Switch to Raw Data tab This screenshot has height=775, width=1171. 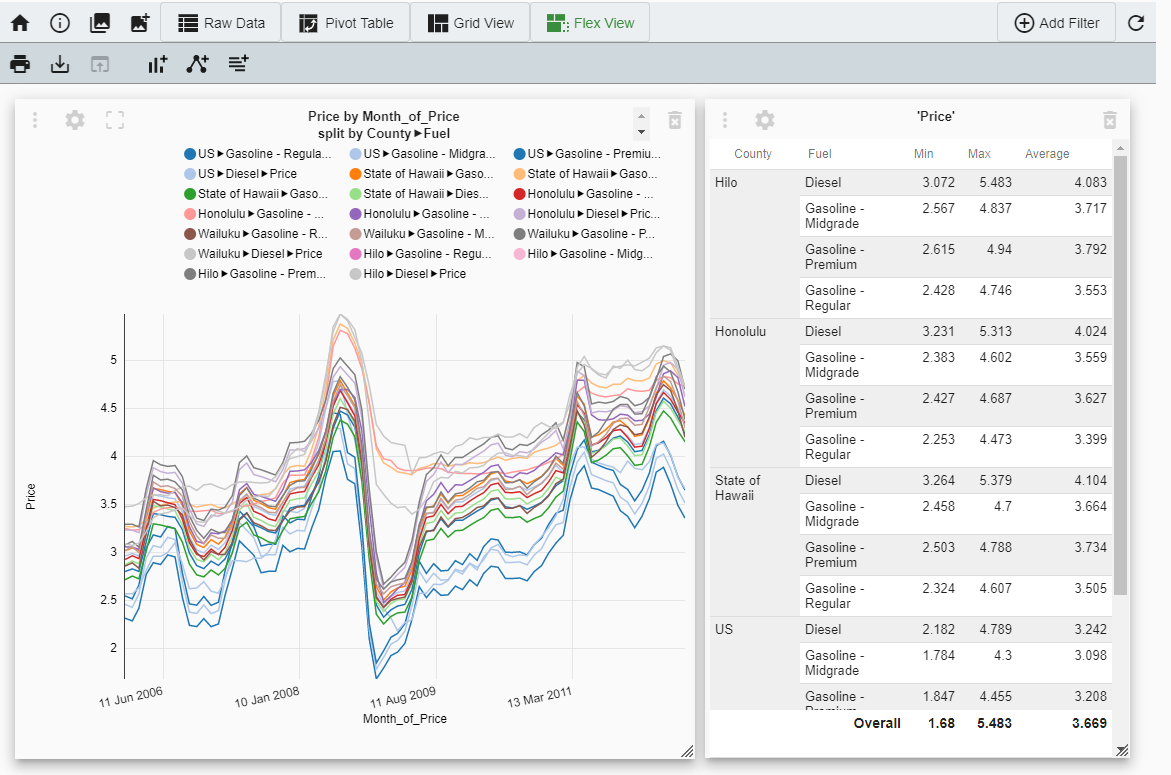(221, 22)
